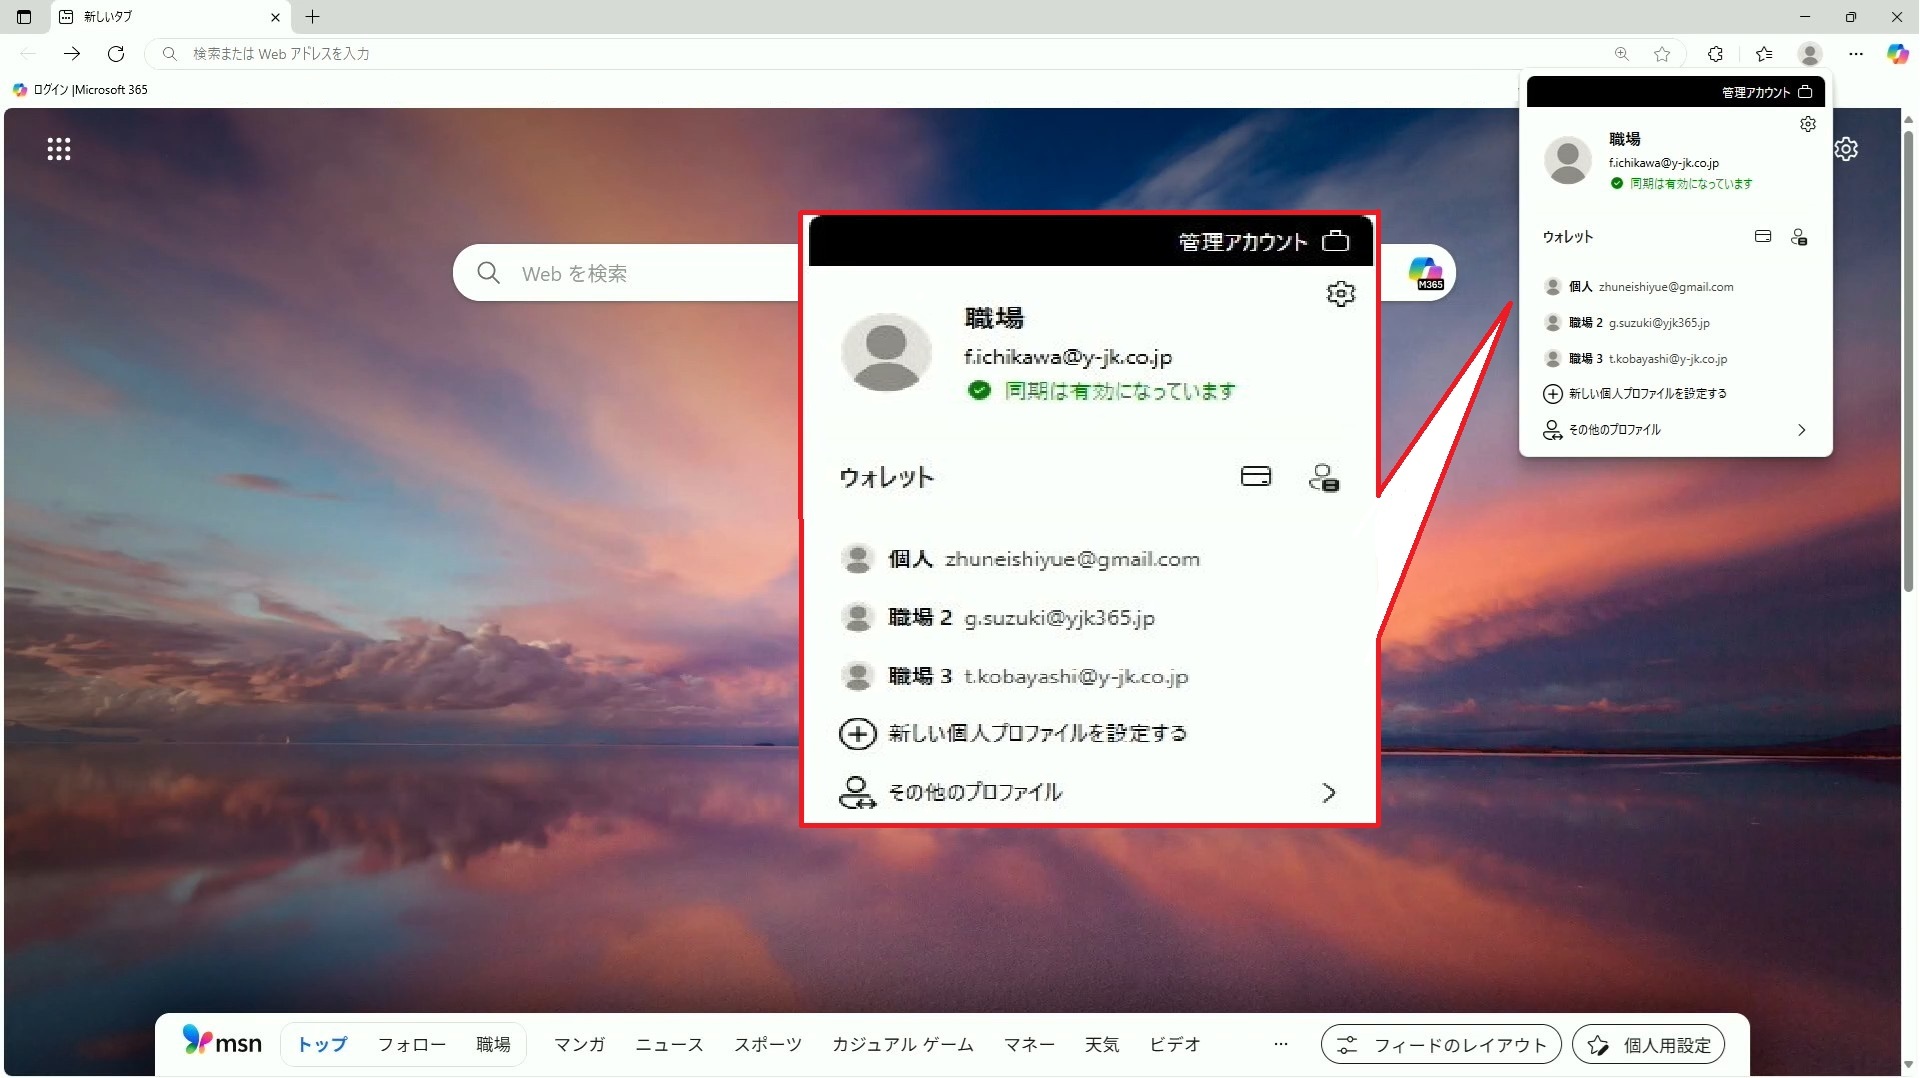Open the new tab page settings gear

[x=1846, y=149]
